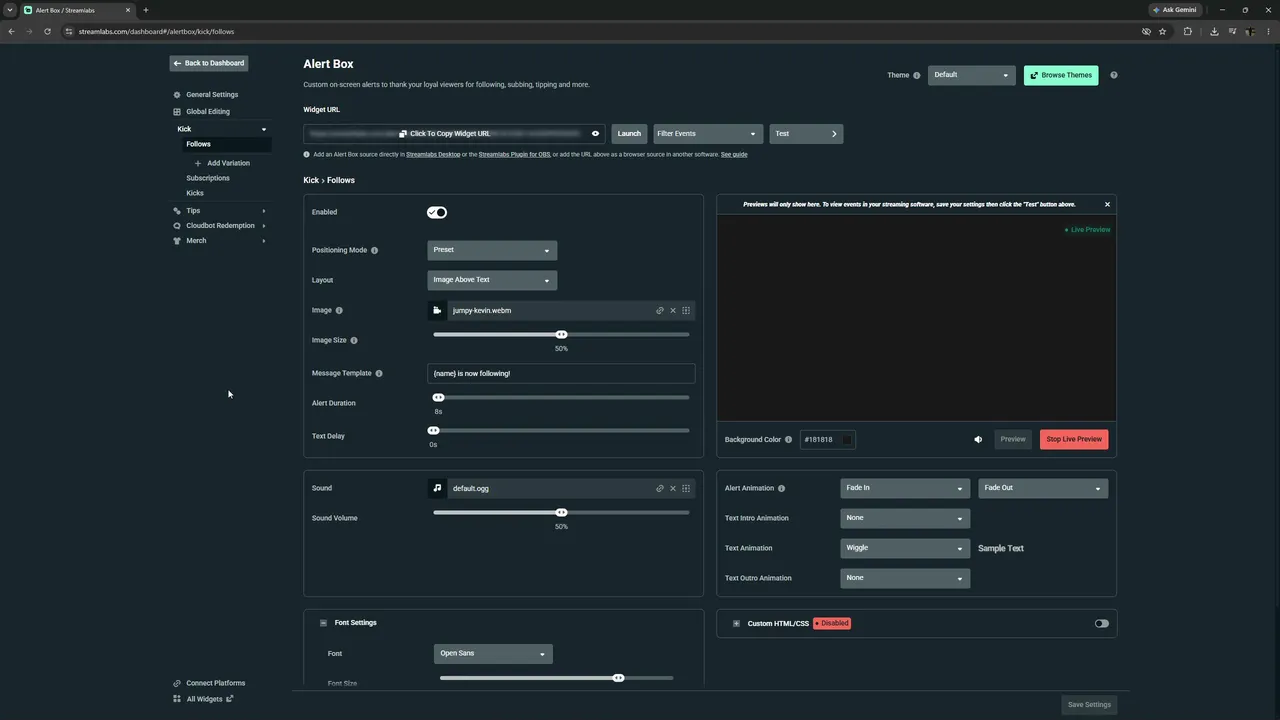Click the info icon next to Positioning Mode

tap(375, 250)
